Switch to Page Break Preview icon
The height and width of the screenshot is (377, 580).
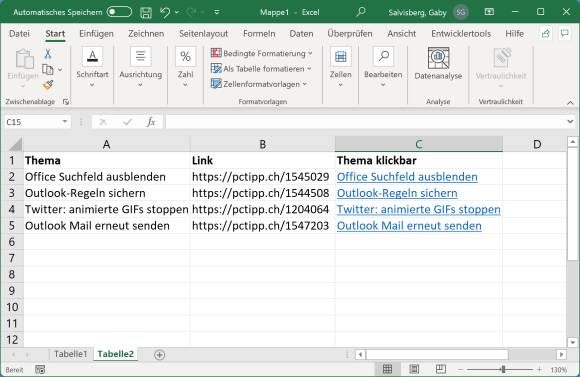click(440, 369)
